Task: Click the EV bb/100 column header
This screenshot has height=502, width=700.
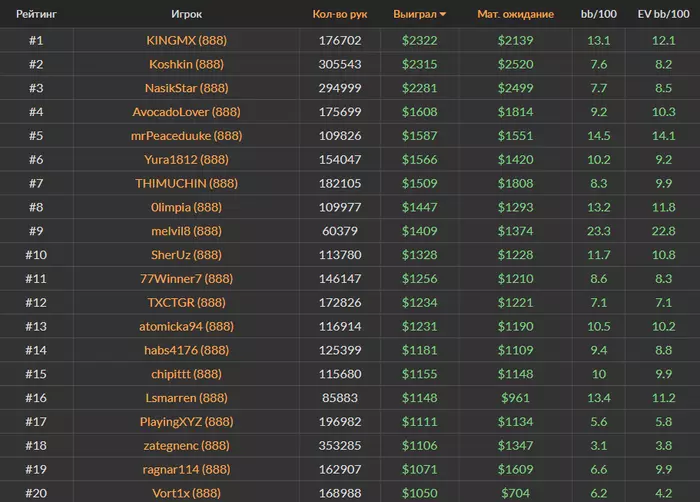Action: (663, 14)
